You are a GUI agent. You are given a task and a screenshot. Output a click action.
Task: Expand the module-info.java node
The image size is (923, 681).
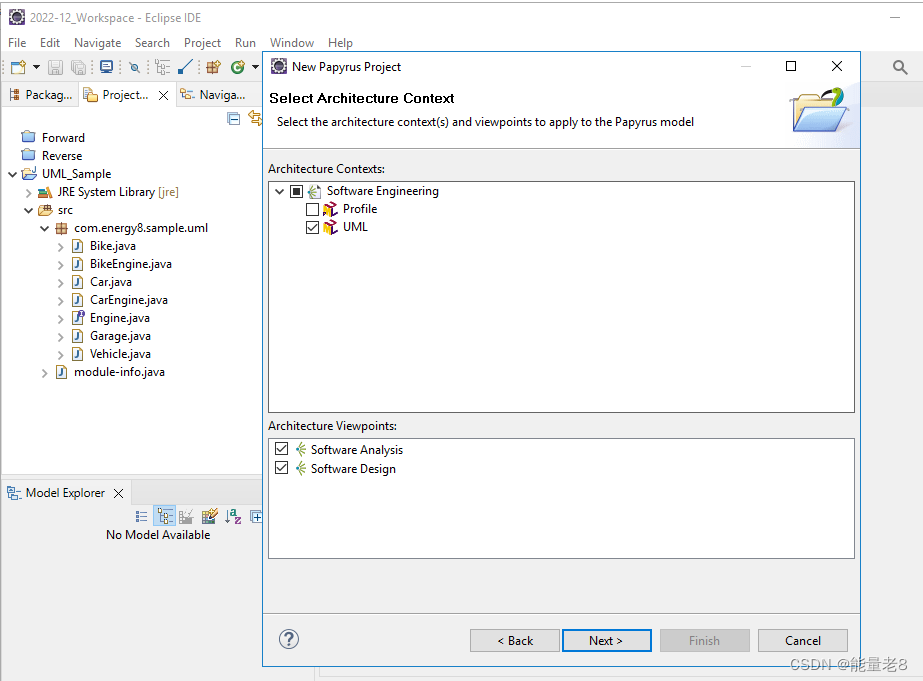point(44,373)
